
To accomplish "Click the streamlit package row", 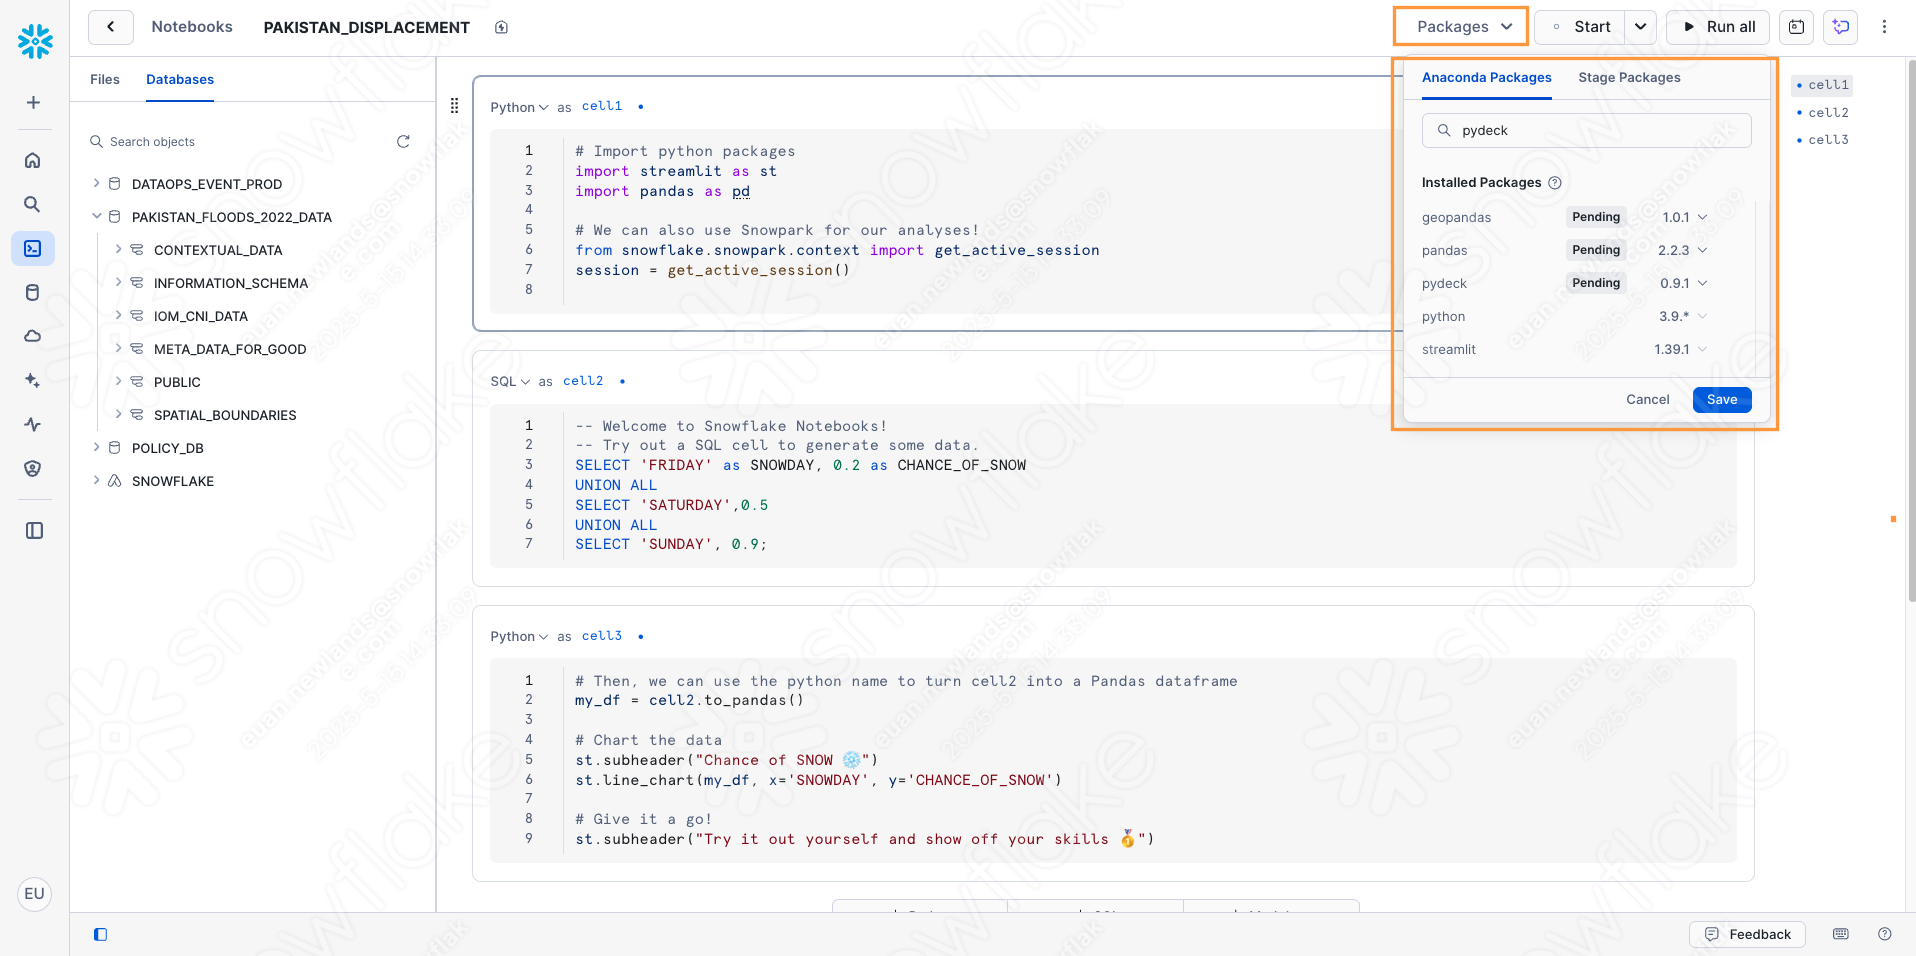I will tap(1566, 349).
